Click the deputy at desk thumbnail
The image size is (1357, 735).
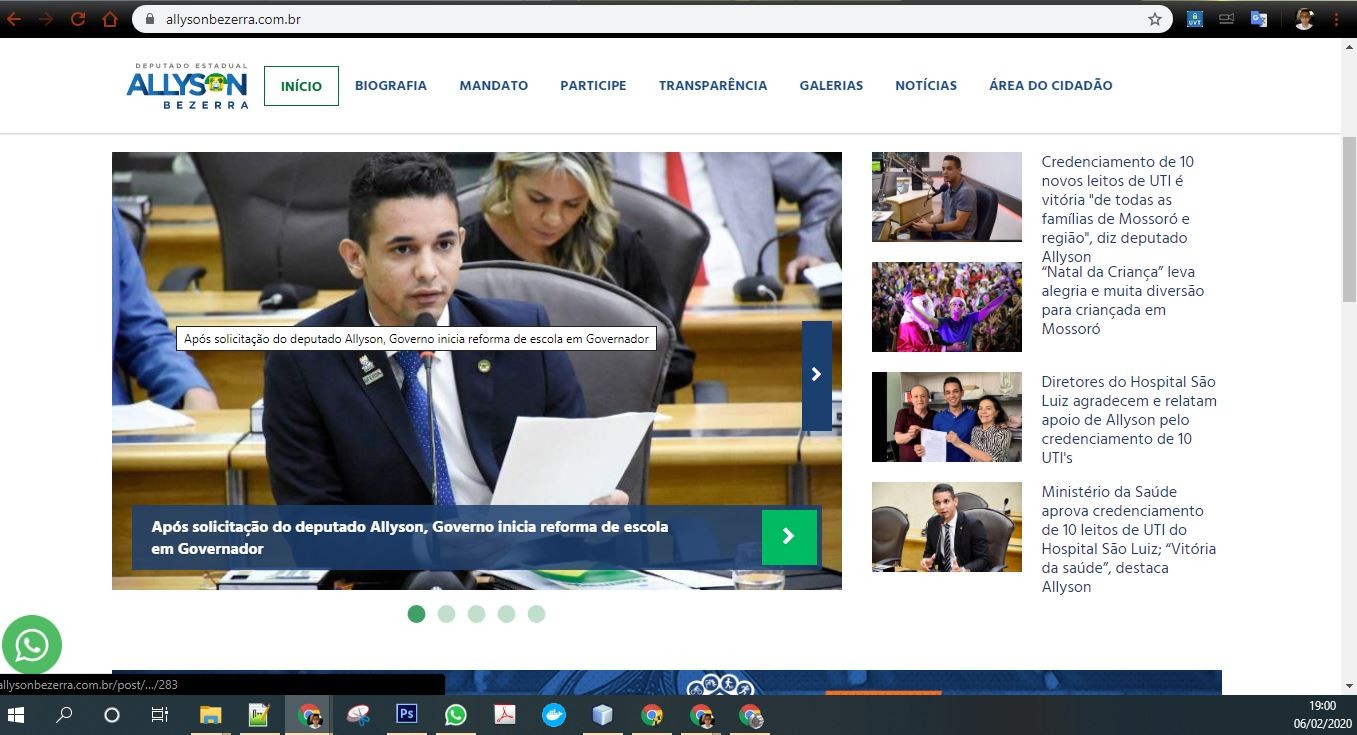(947, 527)
